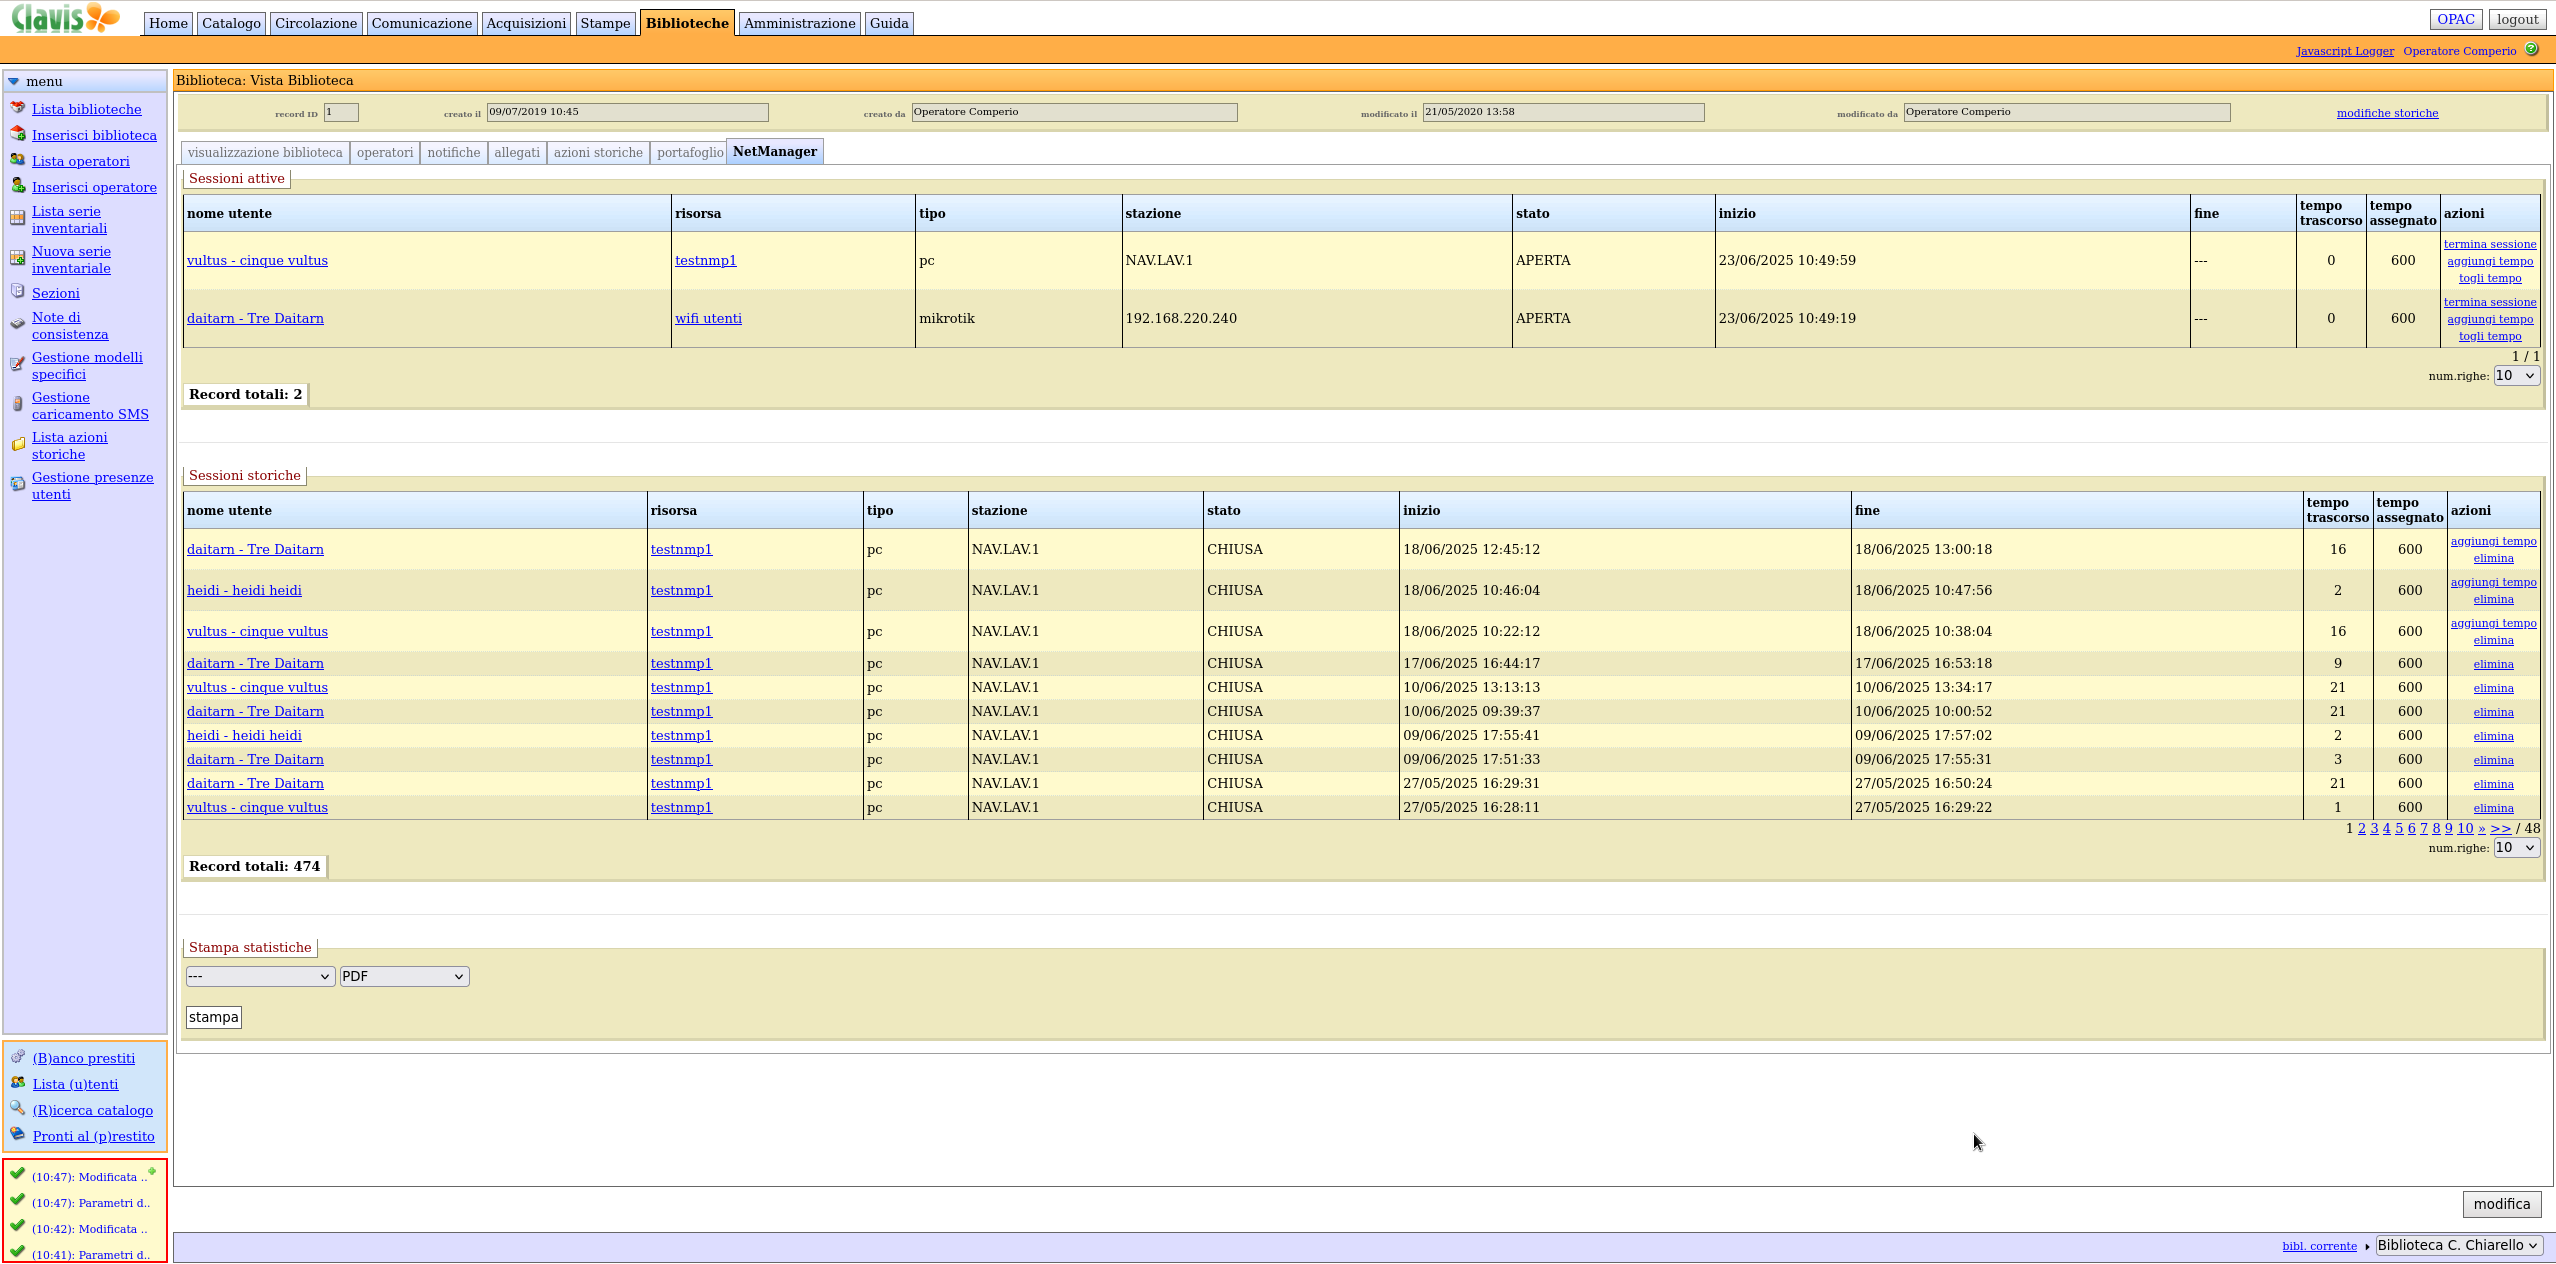The image size is (2556, 1264).
Task: Open the num.righe dropdown for Sessioni attive
Action: pos(2515,376)
